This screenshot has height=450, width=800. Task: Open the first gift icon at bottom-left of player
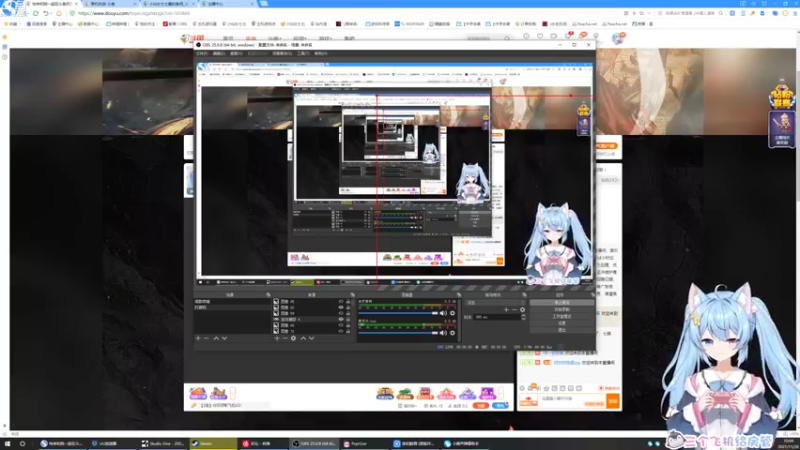pyautogui.click(x=198, y=393)
